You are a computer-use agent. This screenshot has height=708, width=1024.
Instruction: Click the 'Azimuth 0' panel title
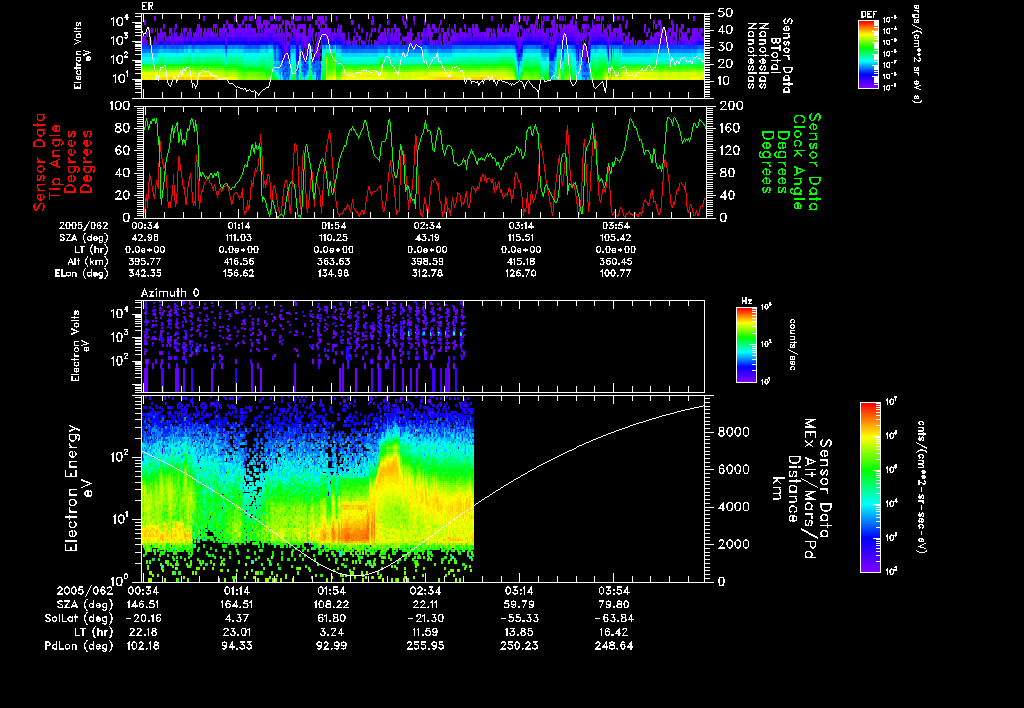(x=170, y=293)
